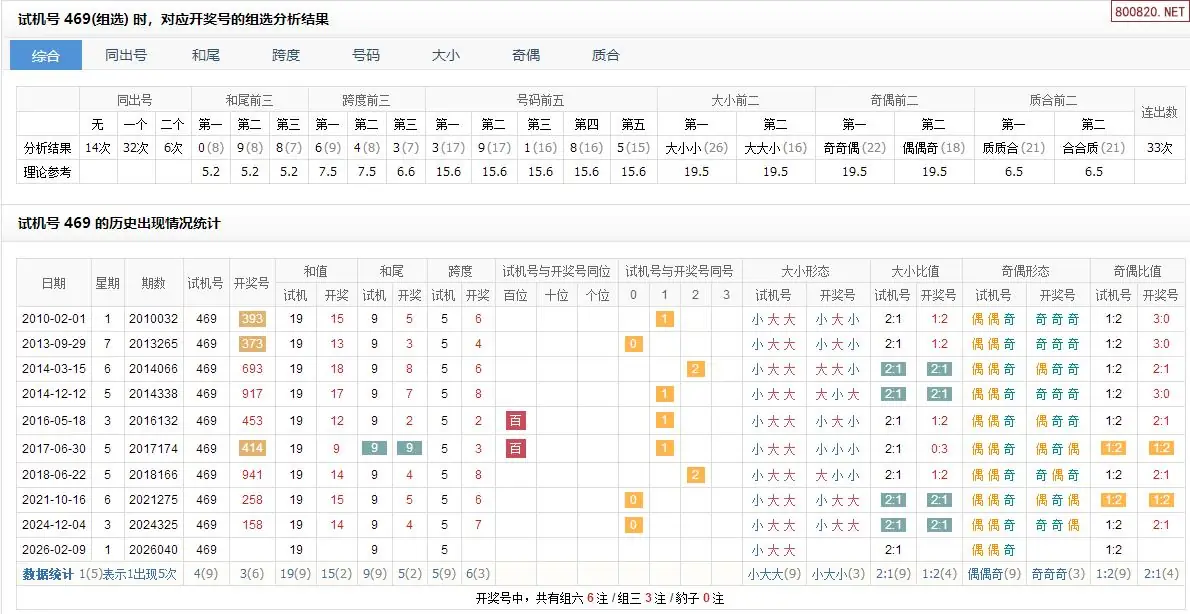Click the highlighted 393 winning number
Viewport: 1190px width, 614px height.
[252, 319]
